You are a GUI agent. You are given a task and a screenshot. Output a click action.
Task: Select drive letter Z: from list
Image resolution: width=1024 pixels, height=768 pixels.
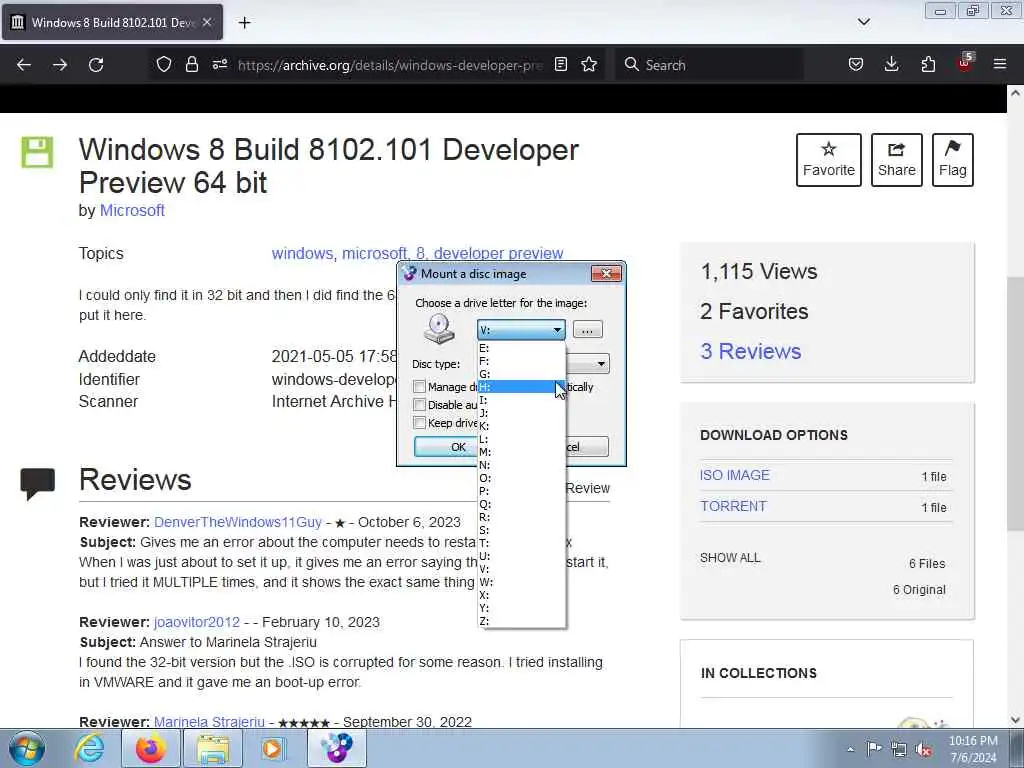coord(521,621)
